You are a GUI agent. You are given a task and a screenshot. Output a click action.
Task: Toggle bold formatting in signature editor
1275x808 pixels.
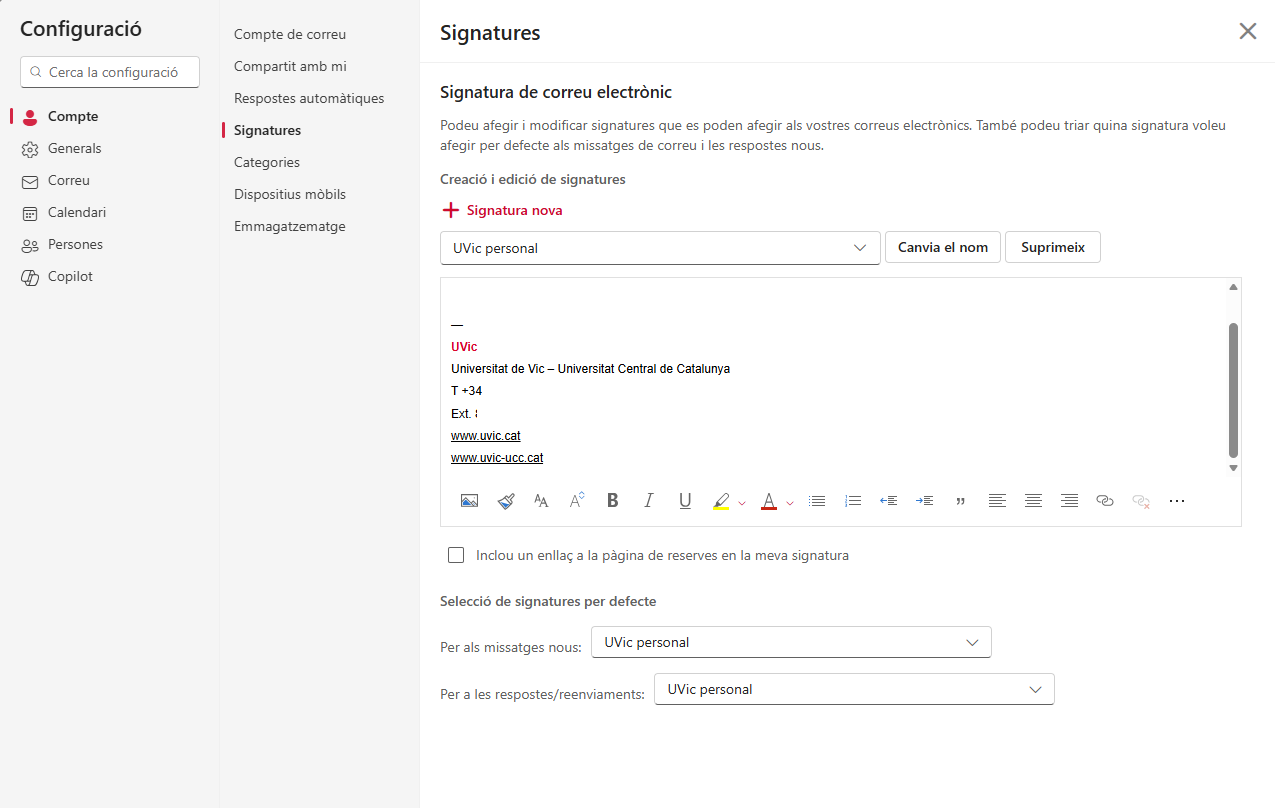pos(613,501)
